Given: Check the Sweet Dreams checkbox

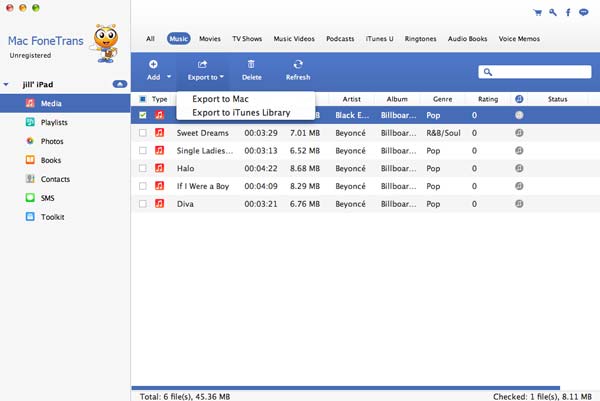Looking at the screenshot, I should pos(143,133).
